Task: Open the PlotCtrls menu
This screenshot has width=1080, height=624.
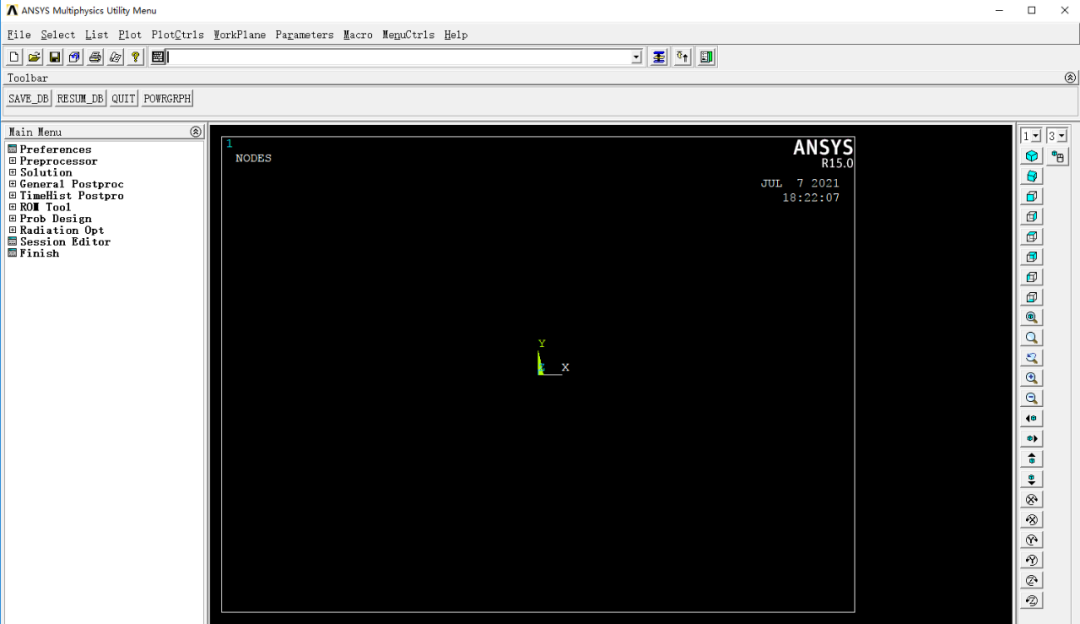Action: tap(178, 34)
